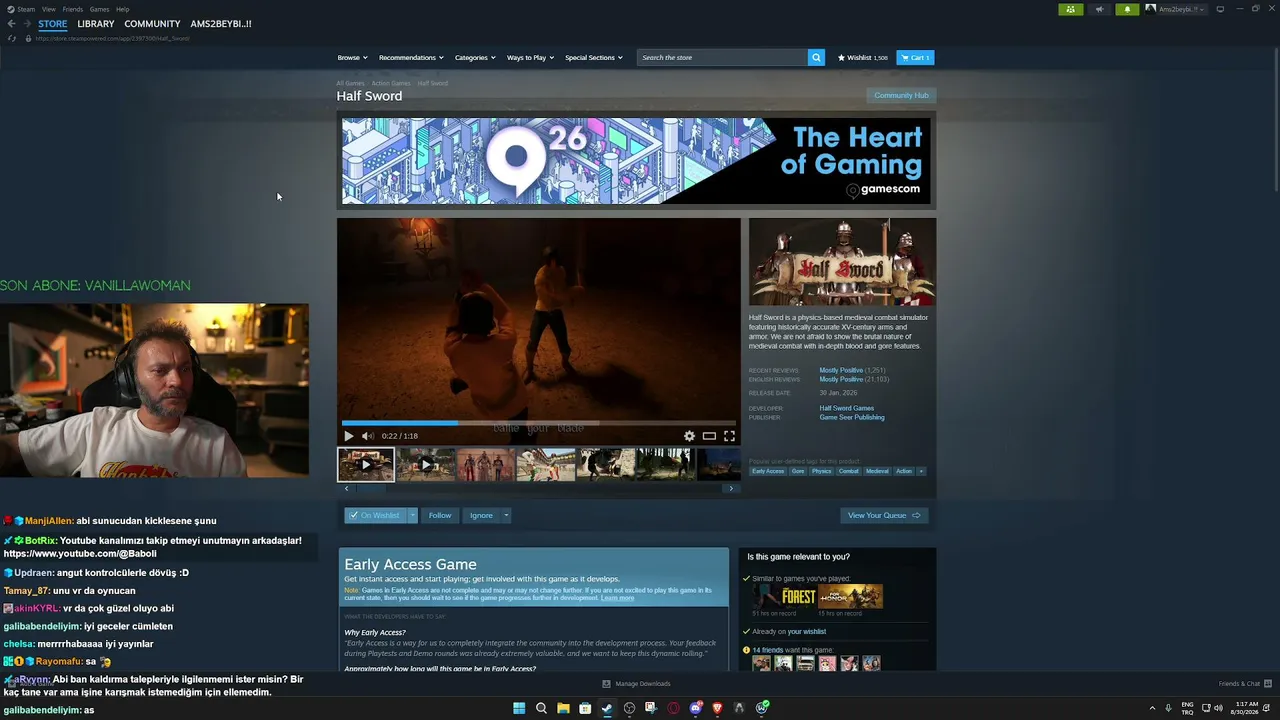Open the Friends menu
Viewport: 1280px width, 720px height.
coord(73,9)
